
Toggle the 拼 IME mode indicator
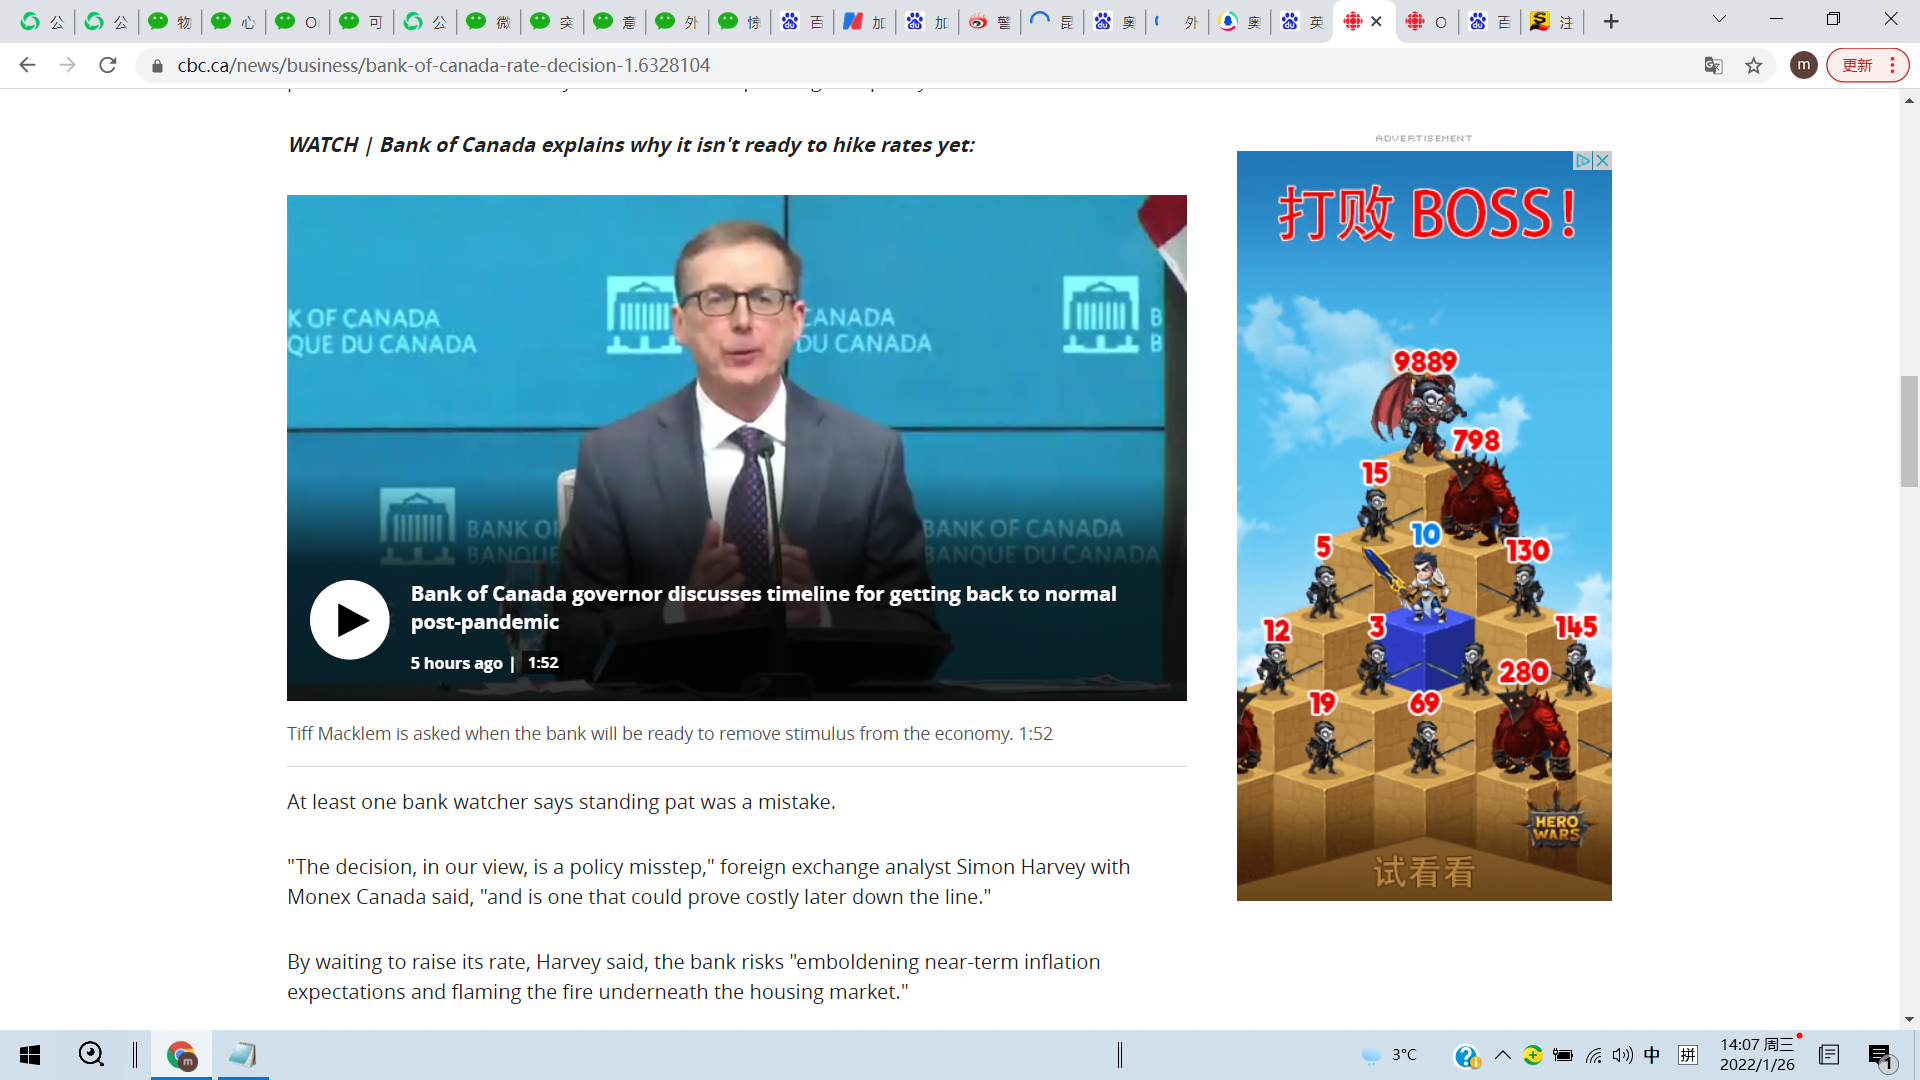(x=1688, y=1055)
